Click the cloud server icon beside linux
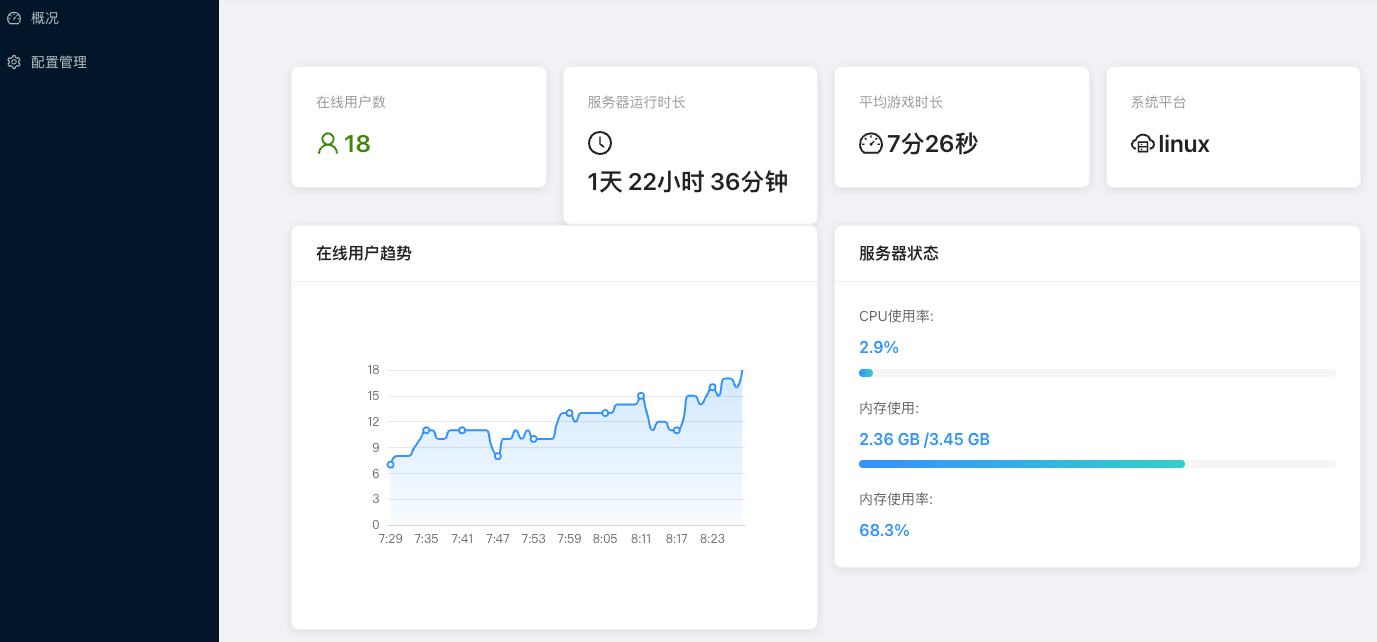This screenshot has height=642, width=1377. tap(1142, 144)
